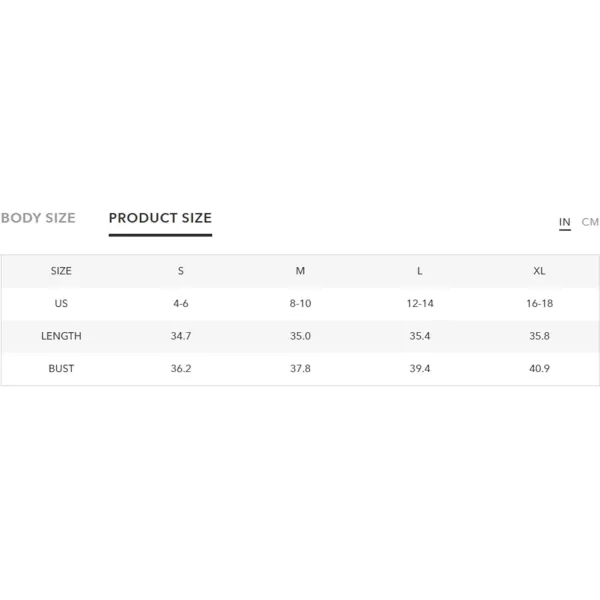Toggle units to IN
This screenshot has height=600, width=600.
(564, 222)
